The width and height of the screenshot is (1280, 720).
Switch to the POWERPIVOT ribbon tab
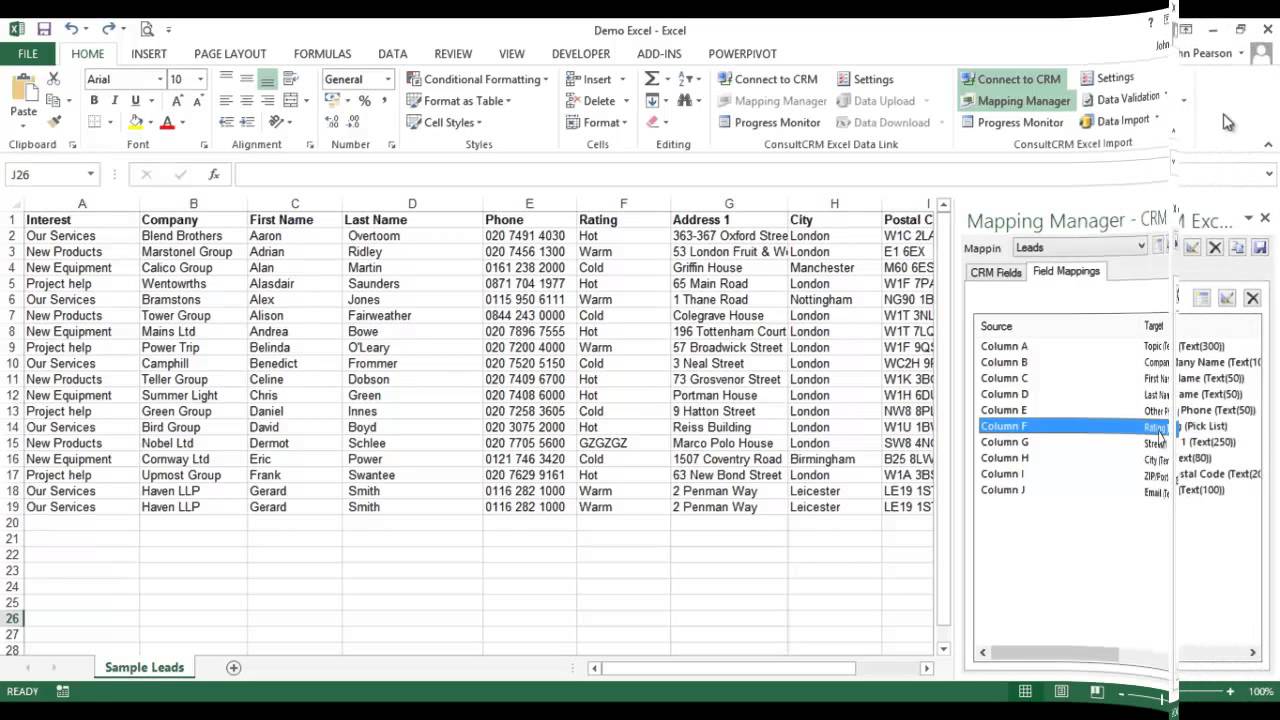(x=742, y=54)
